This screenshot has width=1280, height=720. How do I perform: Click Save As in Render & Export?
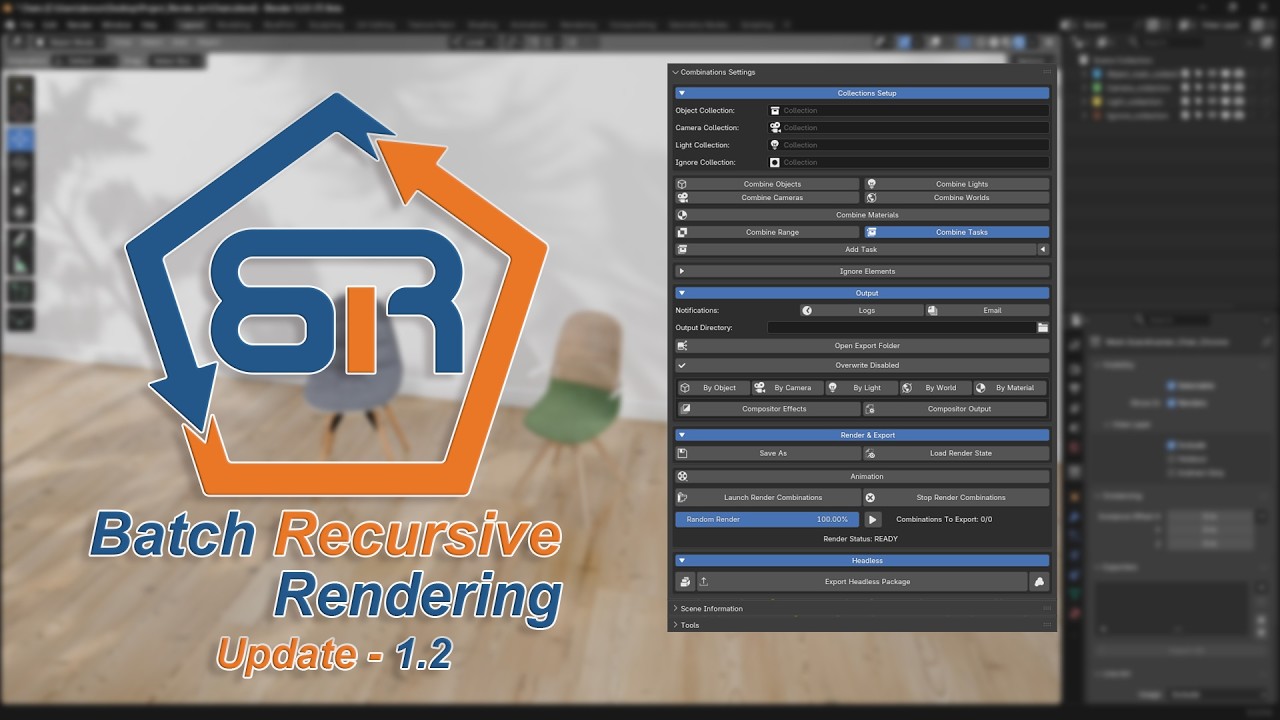tap(767, 453)
